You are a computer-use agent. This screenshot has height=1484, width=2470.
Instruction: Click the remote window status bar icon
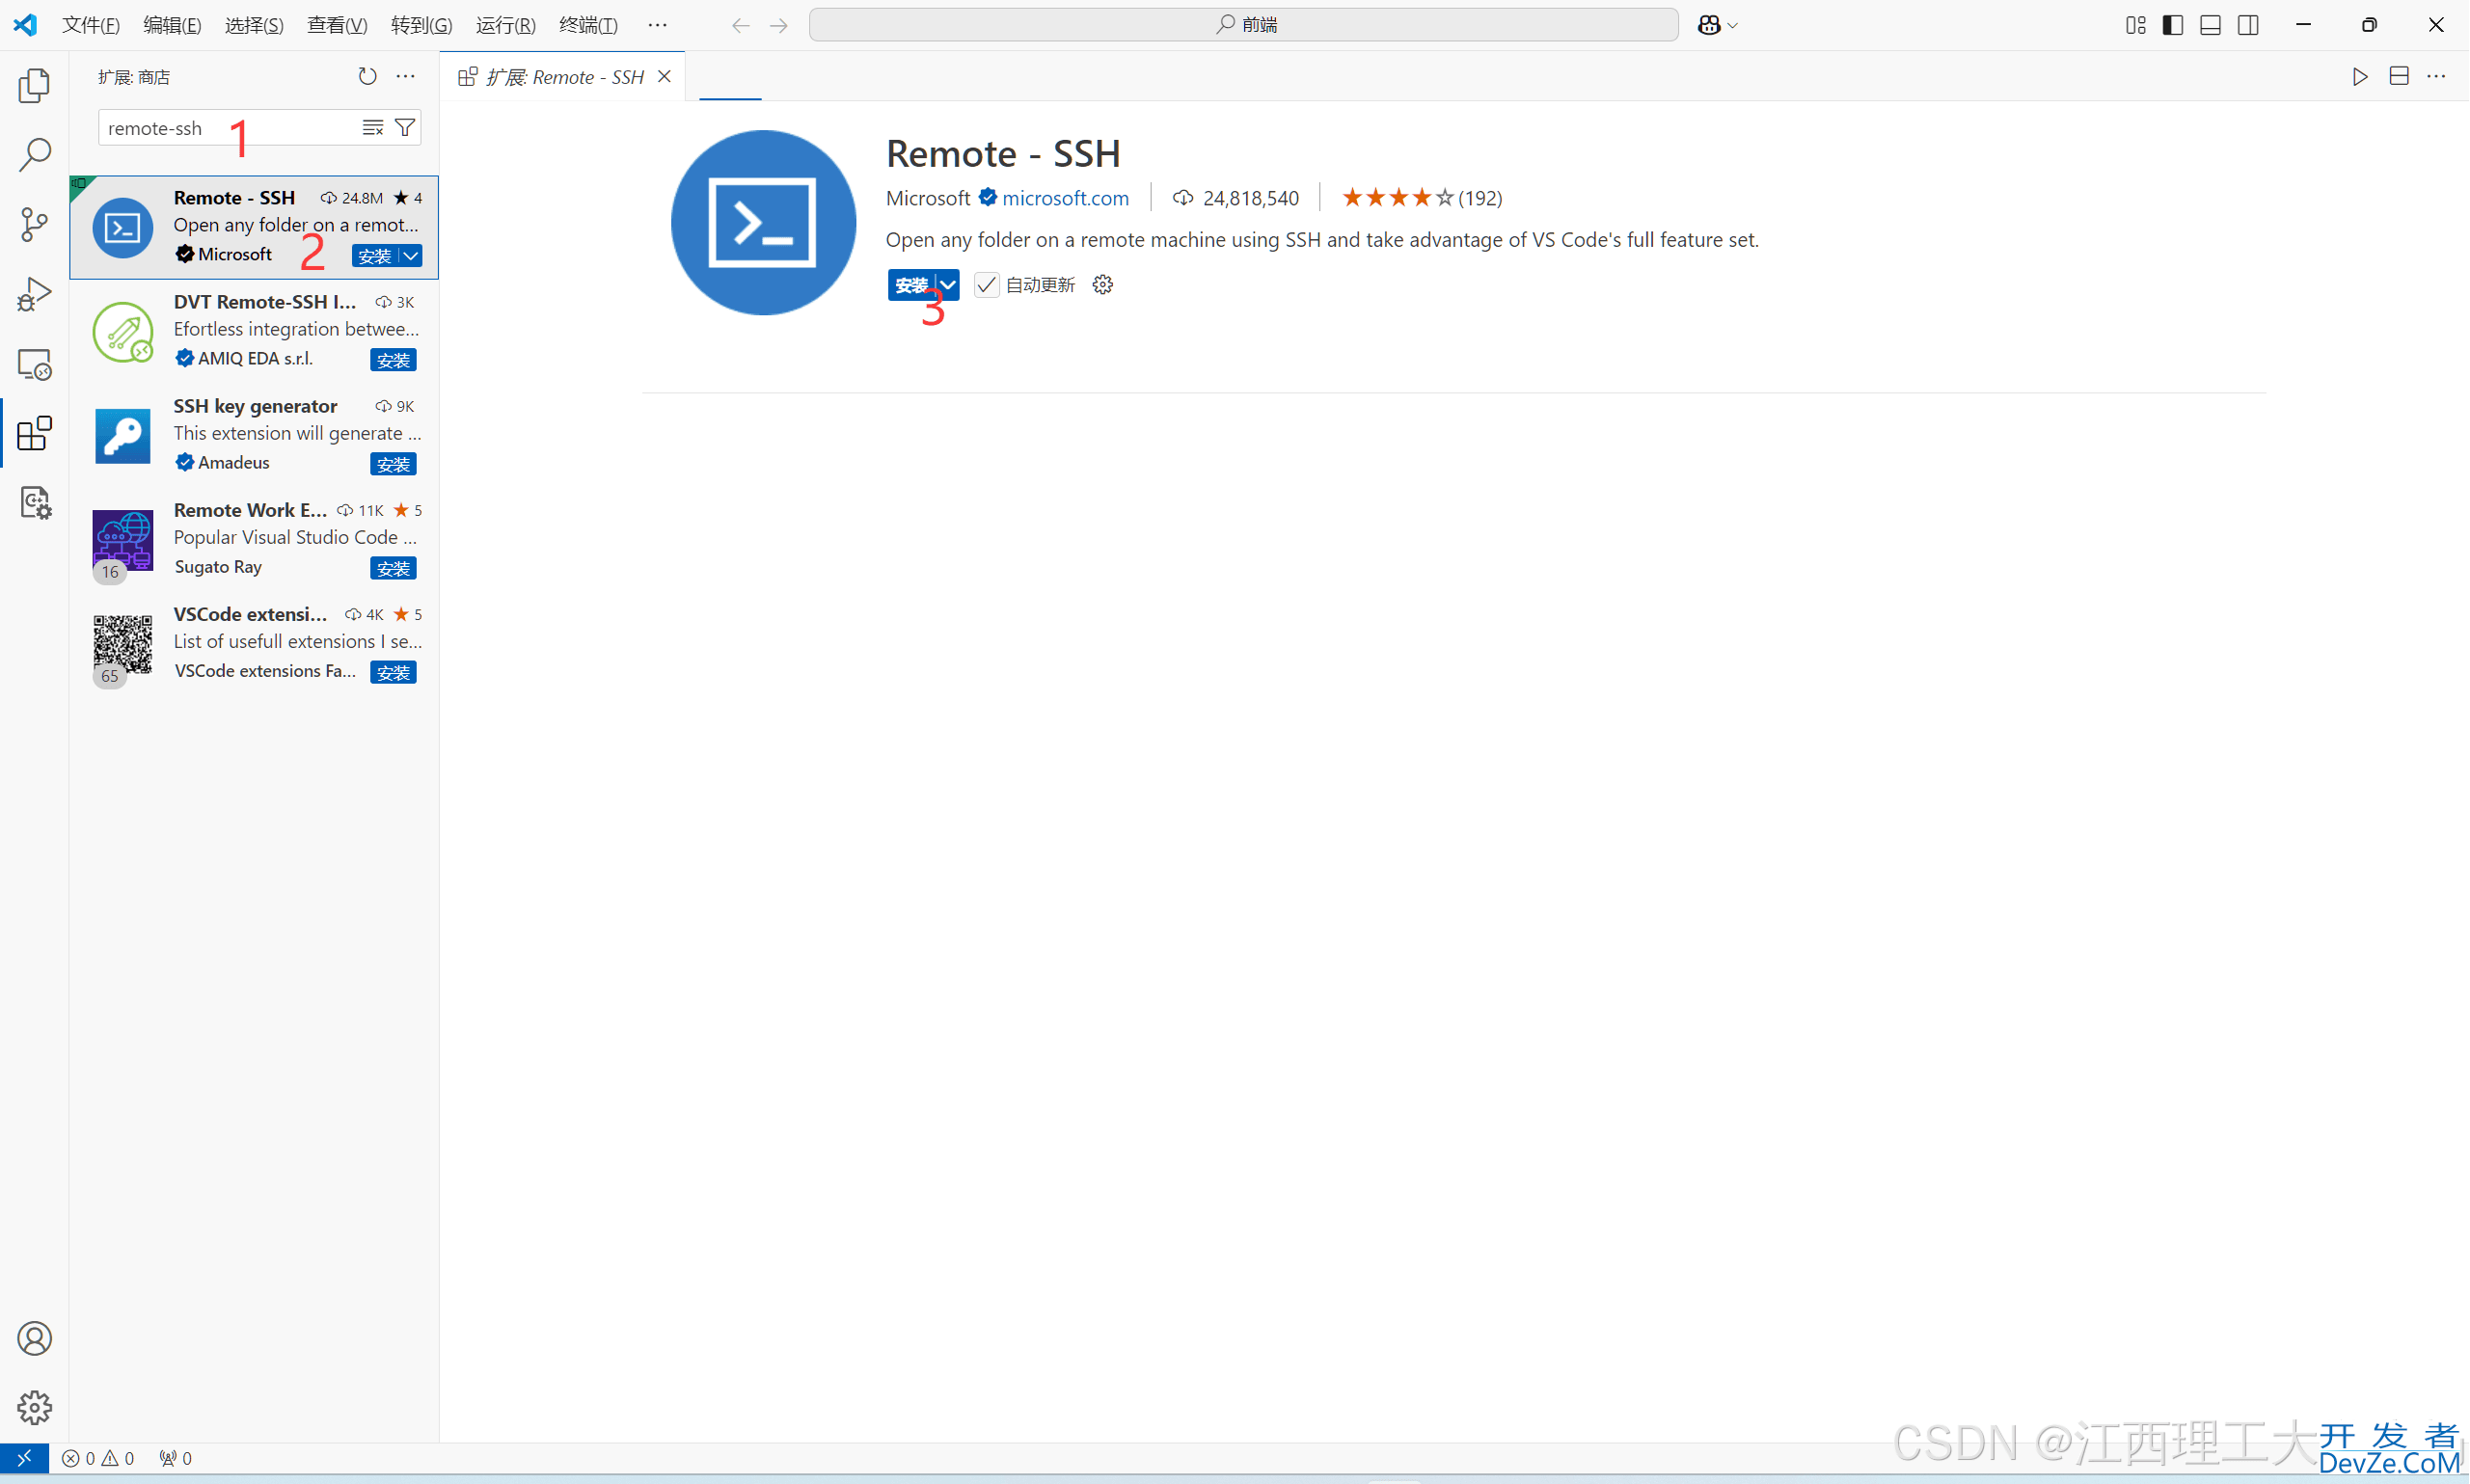coord(24,1458)
